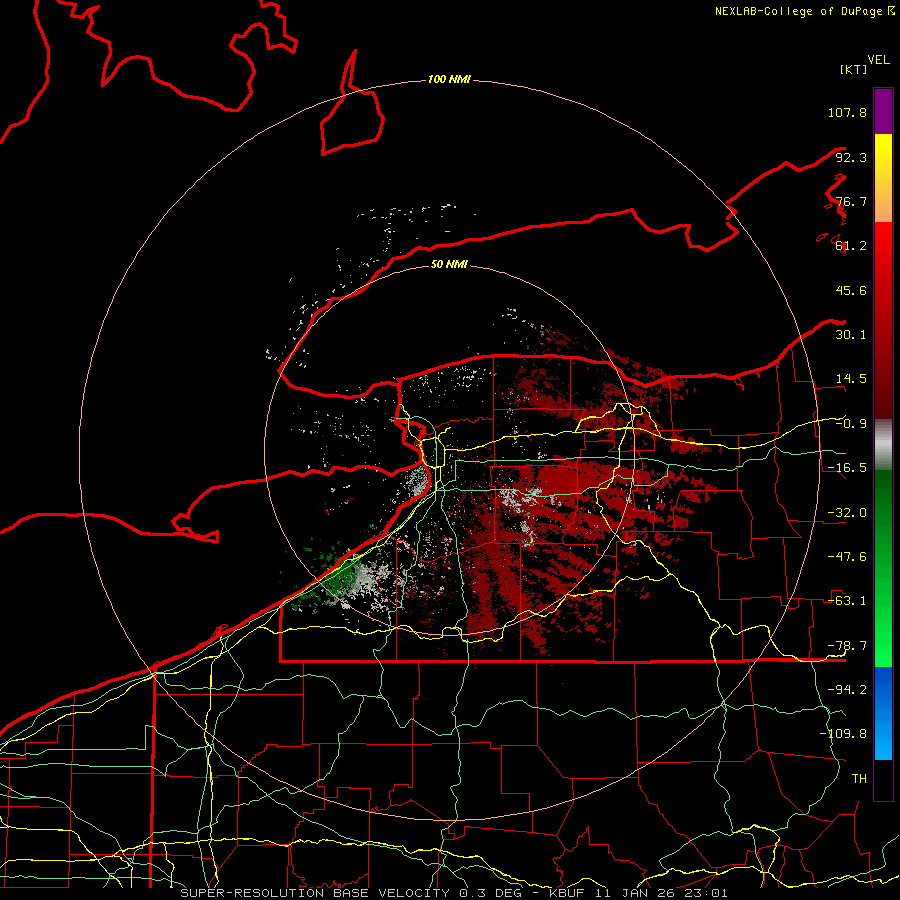
Task: Click the 100 NMI range ring label
Action: 449,79
